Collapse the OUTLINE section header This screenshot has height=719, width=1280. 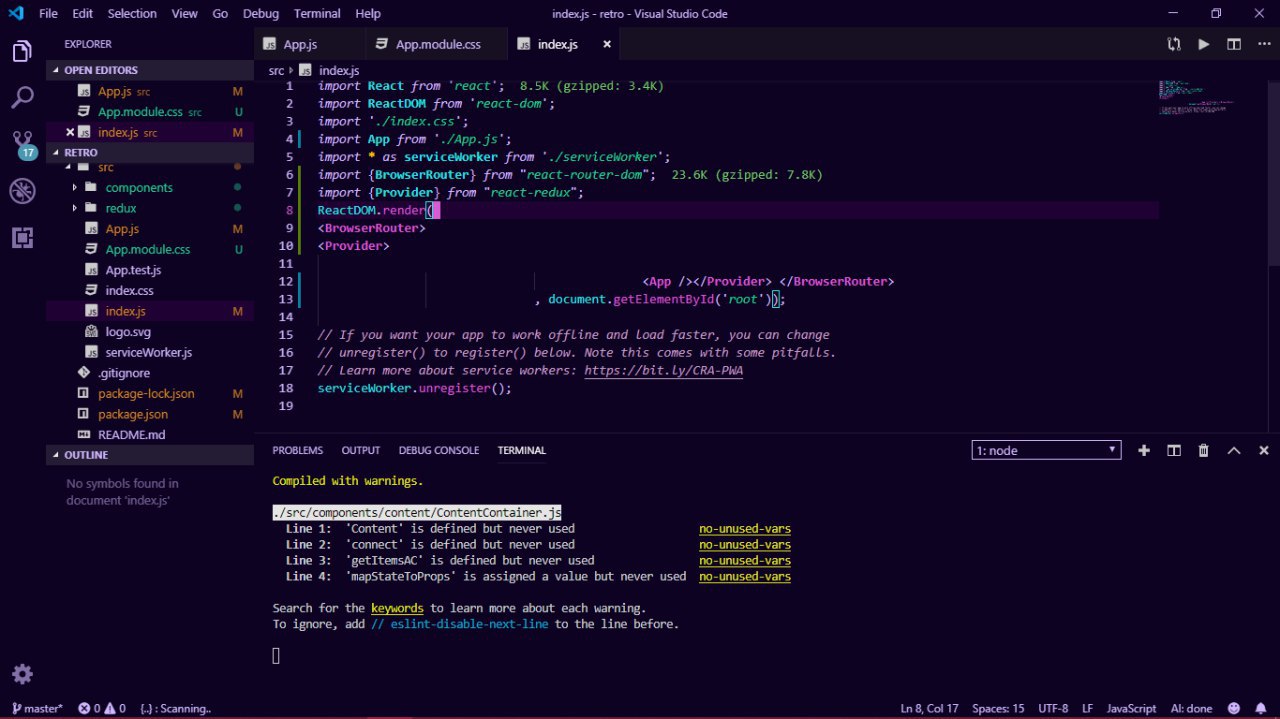87,455
